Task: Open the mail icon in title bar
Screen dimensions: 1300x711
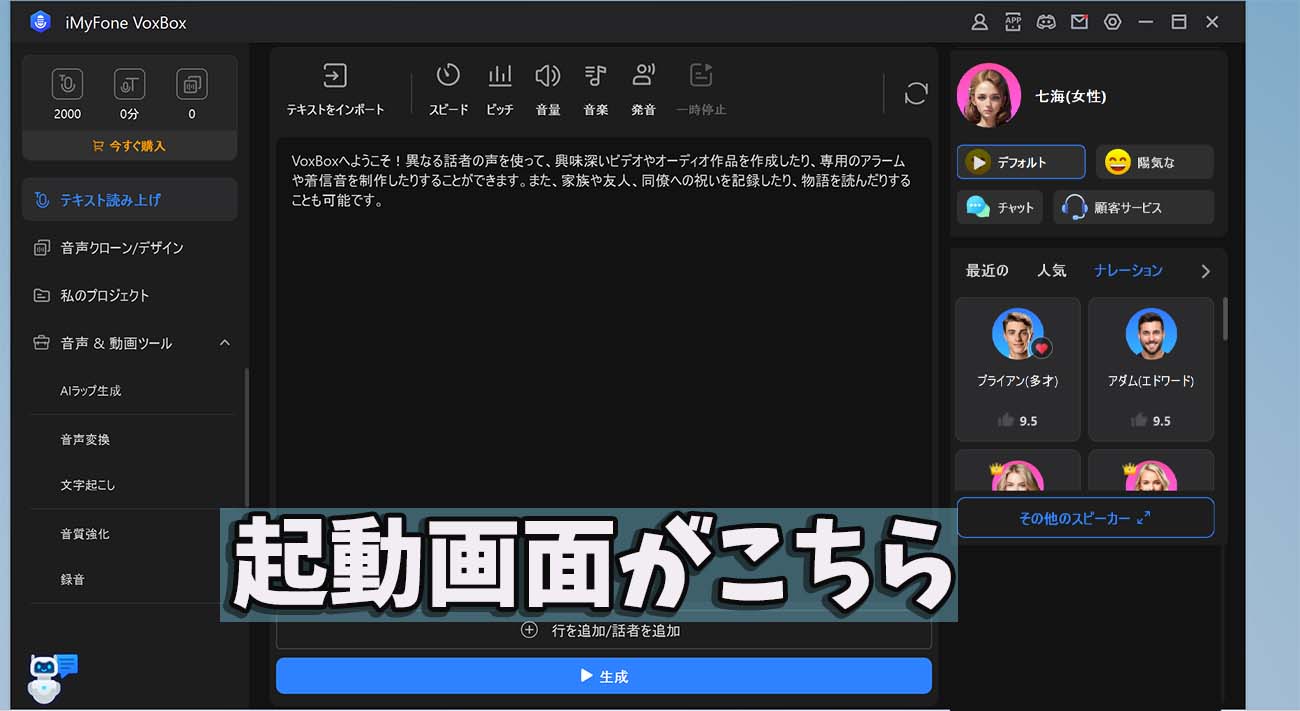Action: [1079, 22]
